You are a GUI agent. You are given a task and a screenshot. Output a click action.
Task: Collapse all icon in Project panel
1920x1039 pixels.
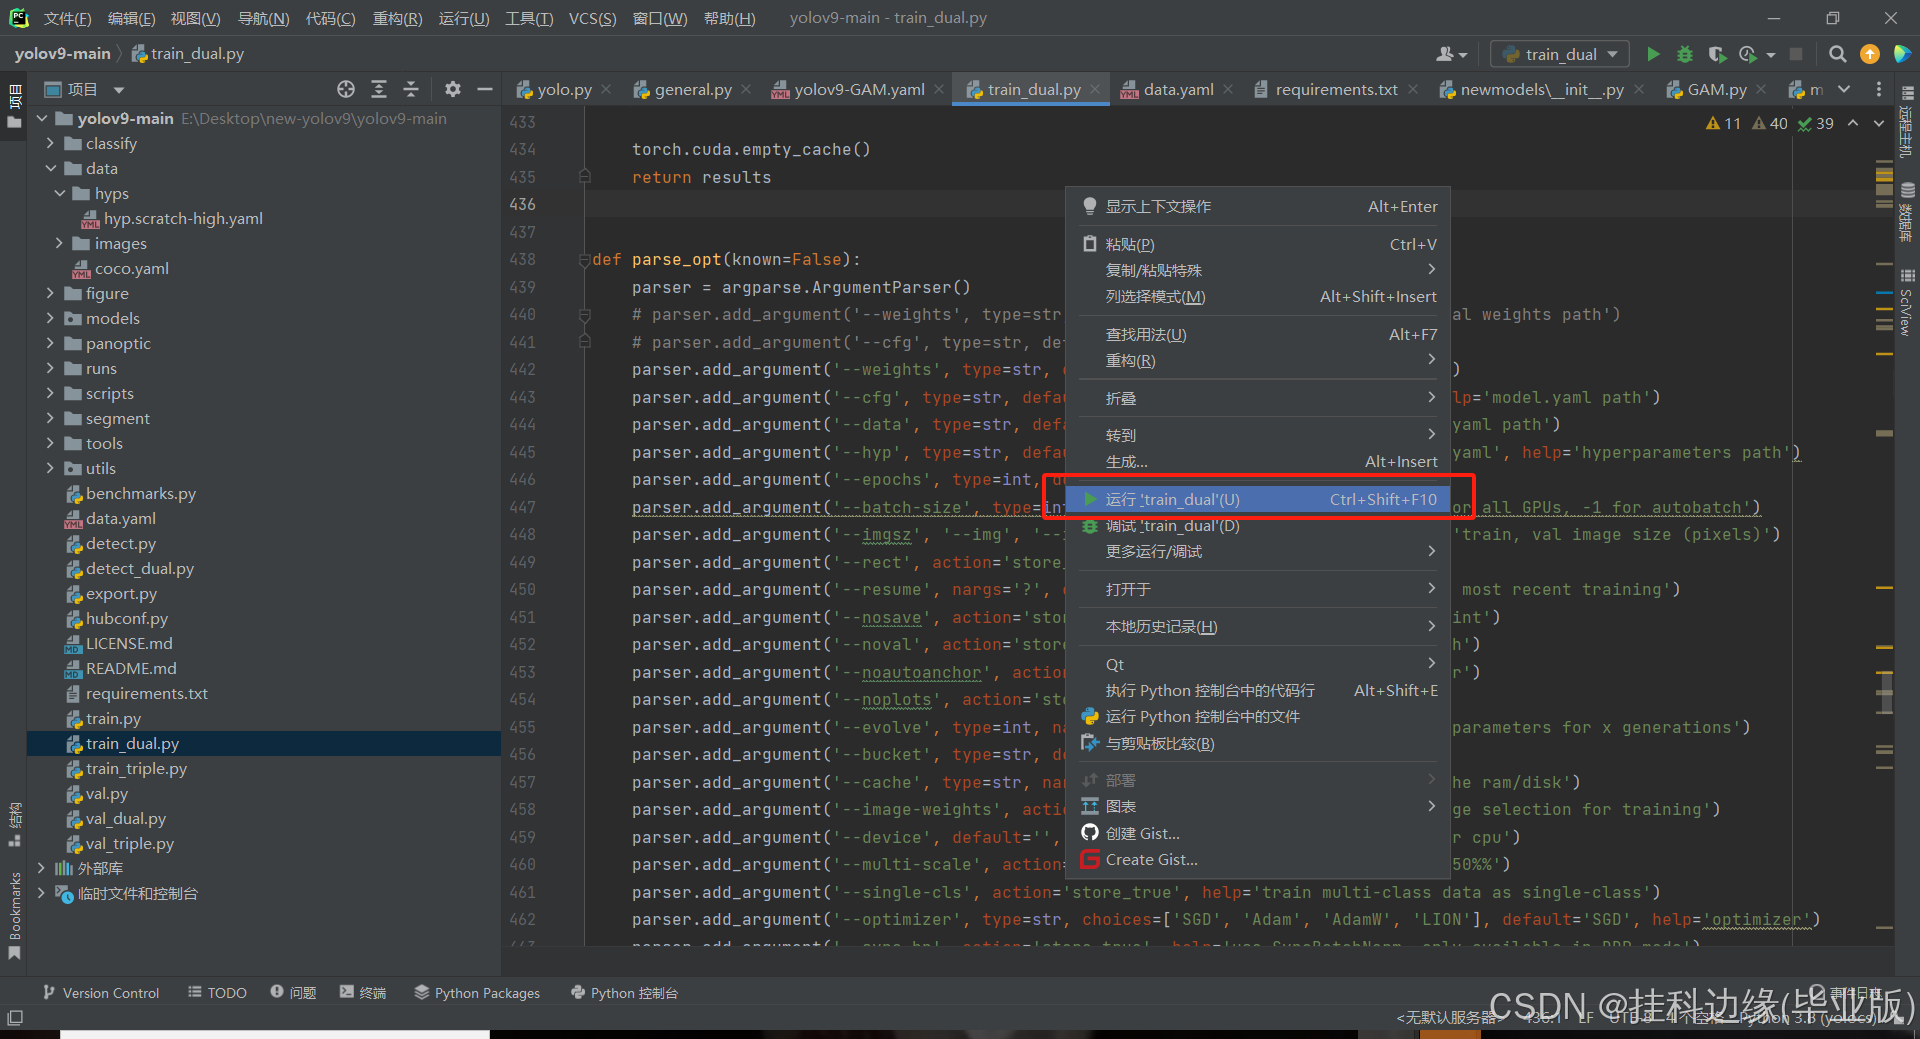pyautogui.click(x=411, y=90)
